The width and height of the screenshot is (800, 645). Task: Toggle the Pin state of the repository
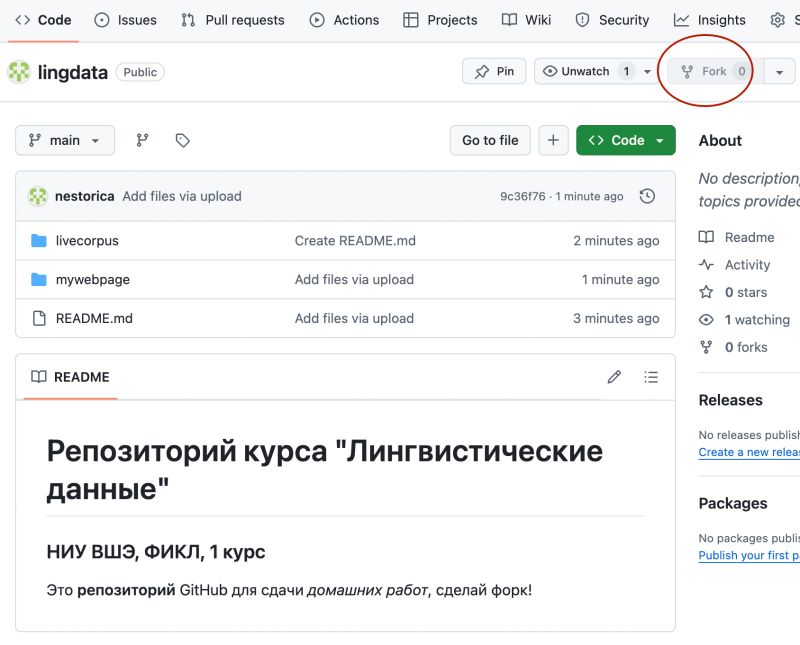493,71
